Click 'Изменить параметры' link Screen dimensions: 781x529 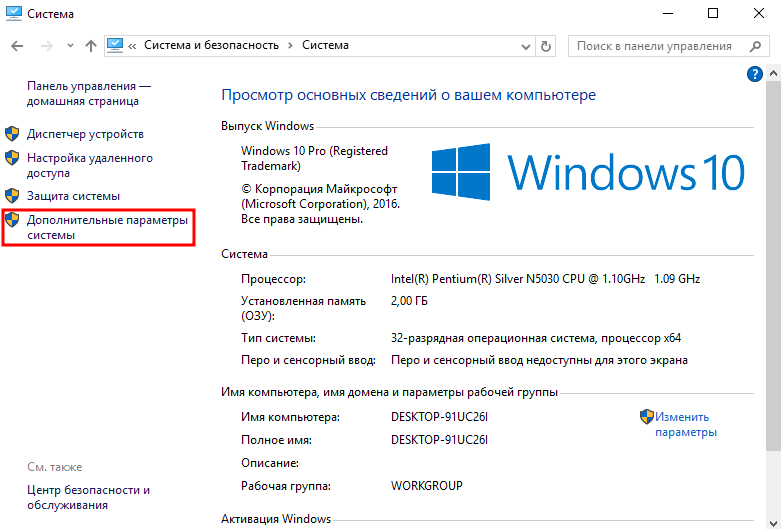[686, 424]
